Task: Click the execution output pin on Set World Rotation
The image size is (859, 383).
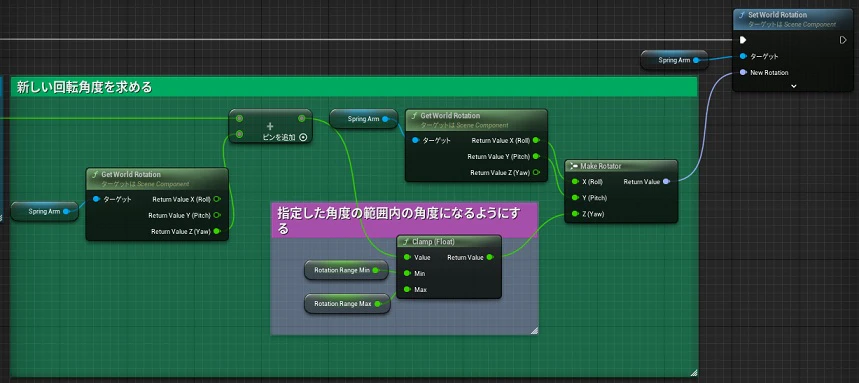Action: pyautogui.click(x=843, y=40)
